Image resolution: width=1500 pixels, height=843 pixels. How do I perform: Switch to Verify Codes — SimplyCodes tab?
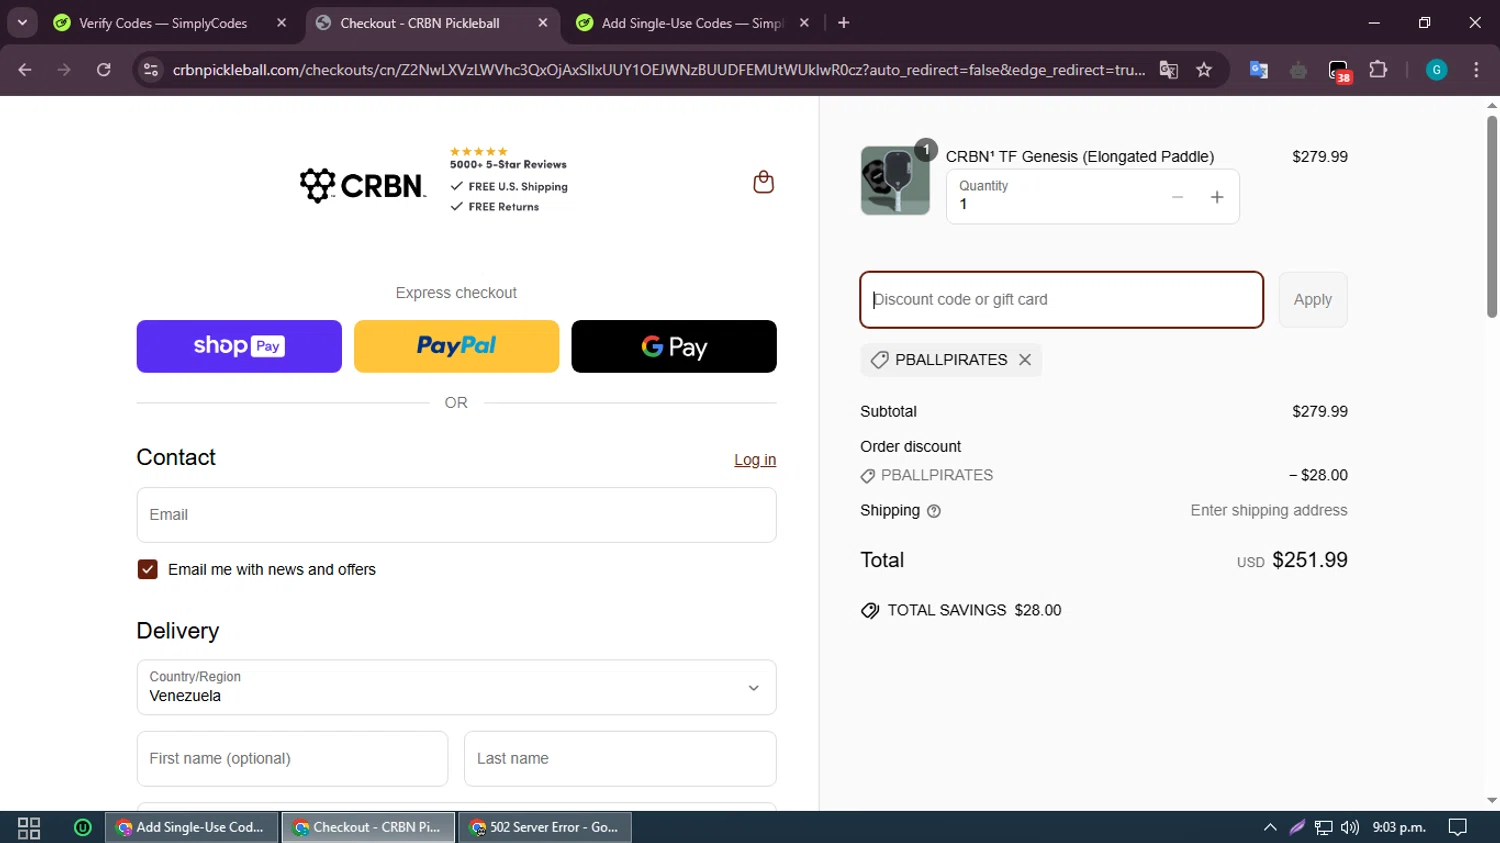click(x=163, y=23)
